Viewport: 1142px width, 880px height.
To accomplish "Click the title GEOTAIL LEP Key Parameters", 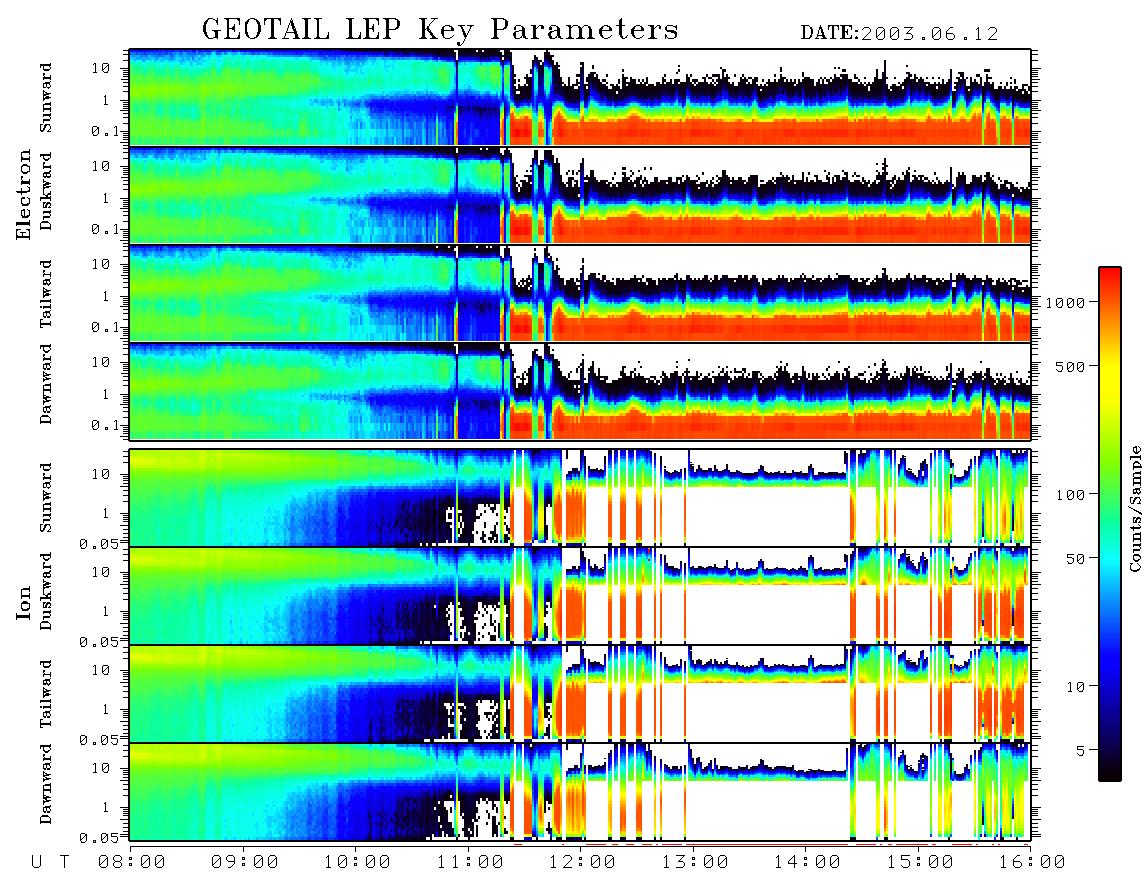I will point(440,30).
